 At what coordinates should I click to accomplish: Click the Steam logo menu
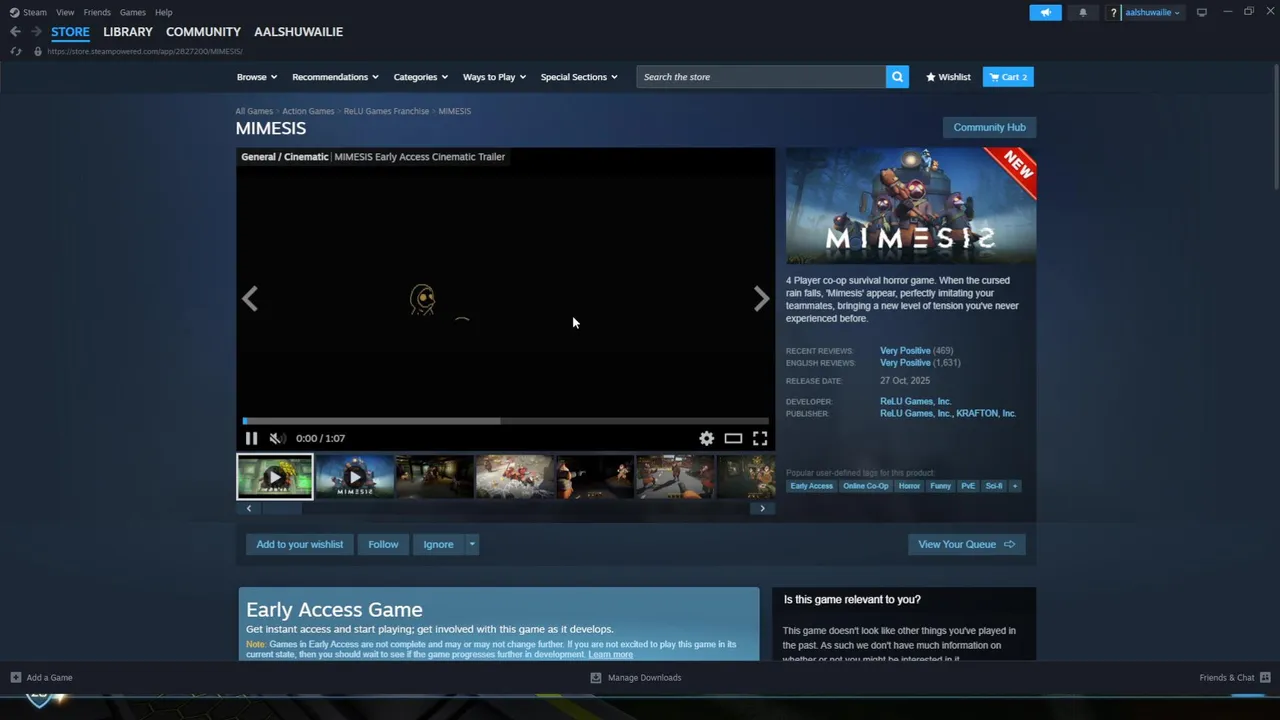28,12
